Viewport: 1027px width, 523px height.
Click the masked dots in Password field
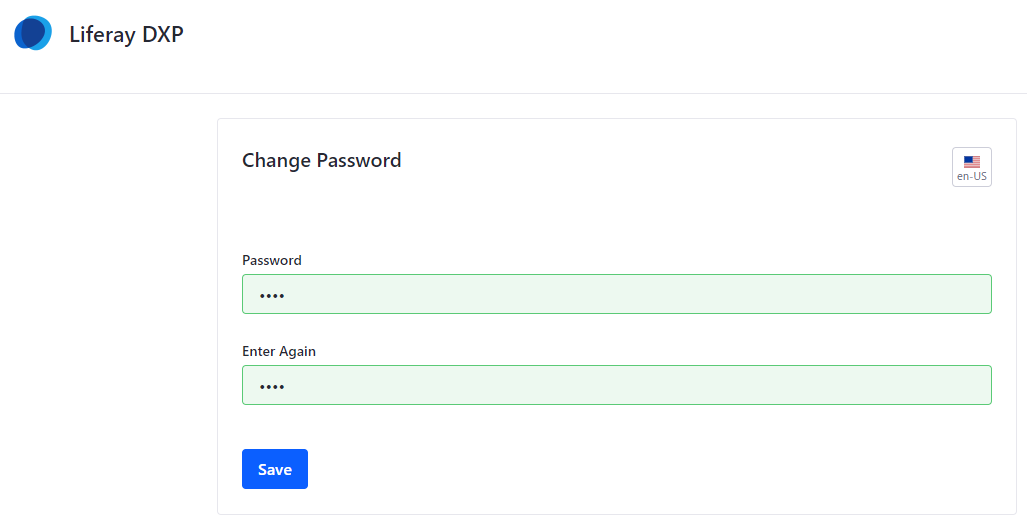point(272,295)
